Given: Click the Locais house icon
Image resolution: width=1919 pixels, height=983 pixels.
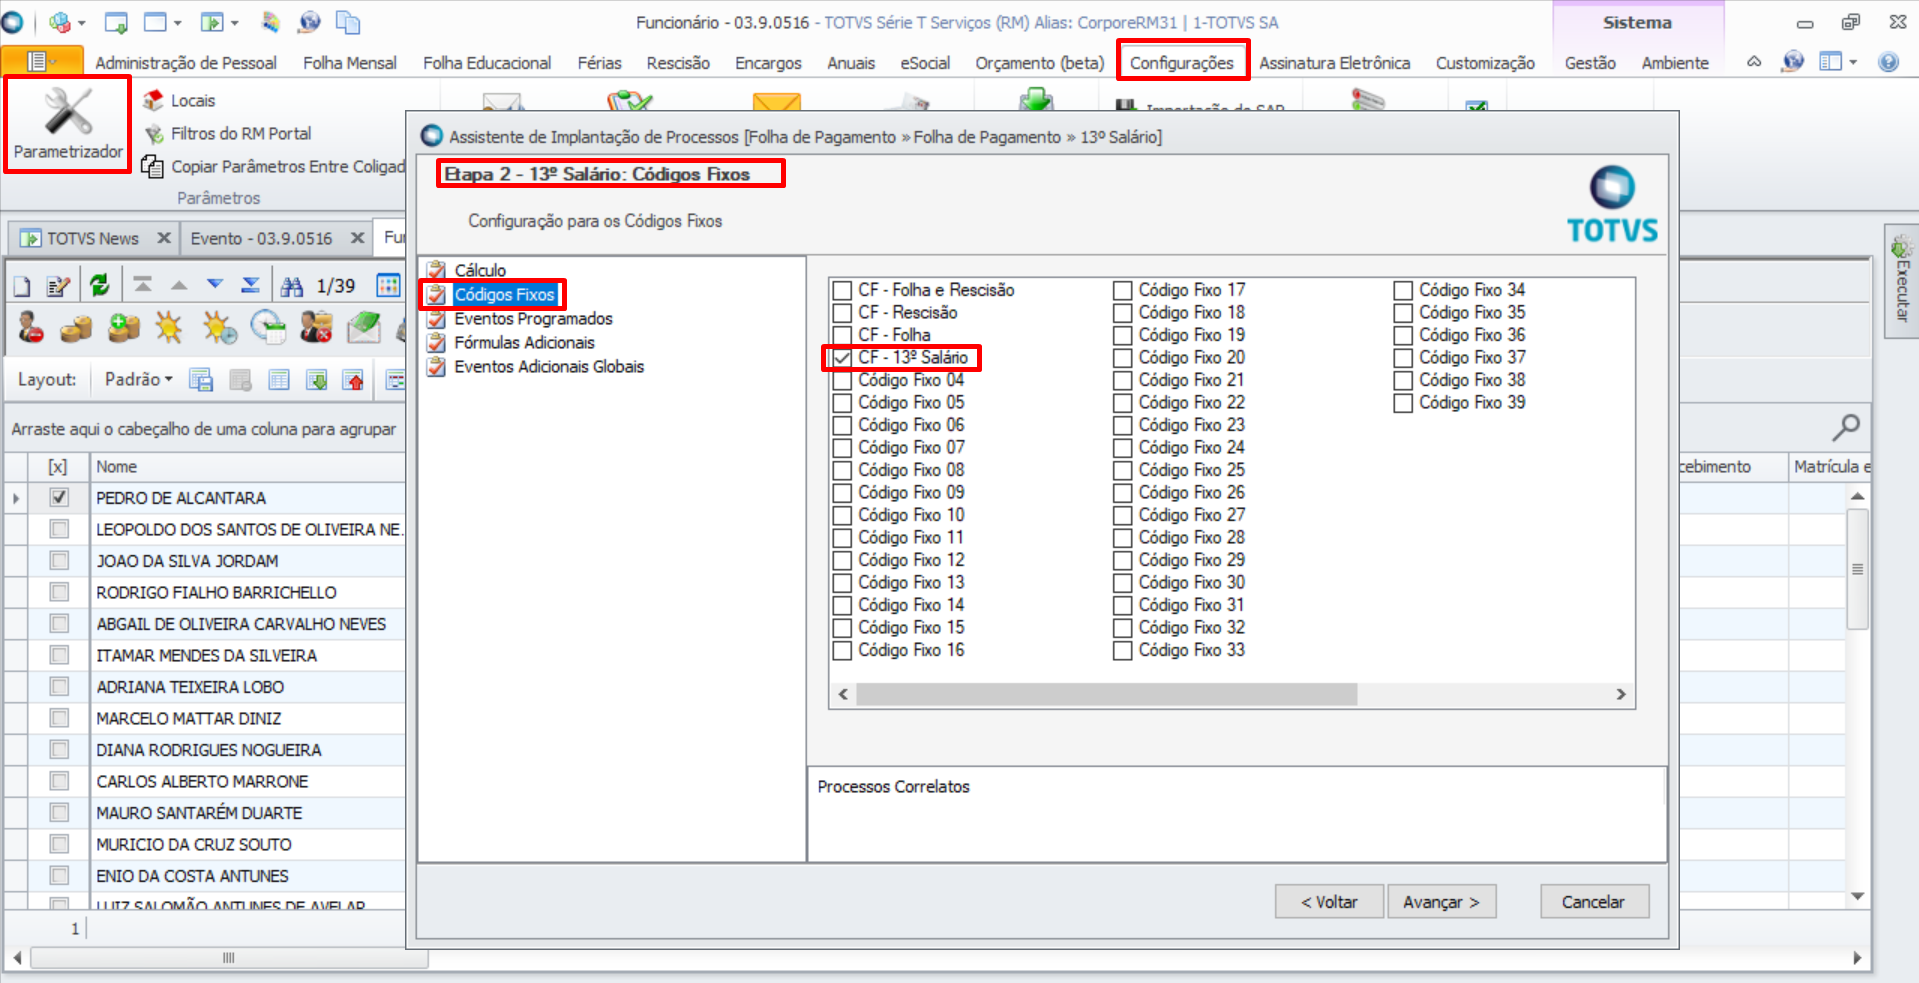Looking at the screenshot, I should 153,100.
